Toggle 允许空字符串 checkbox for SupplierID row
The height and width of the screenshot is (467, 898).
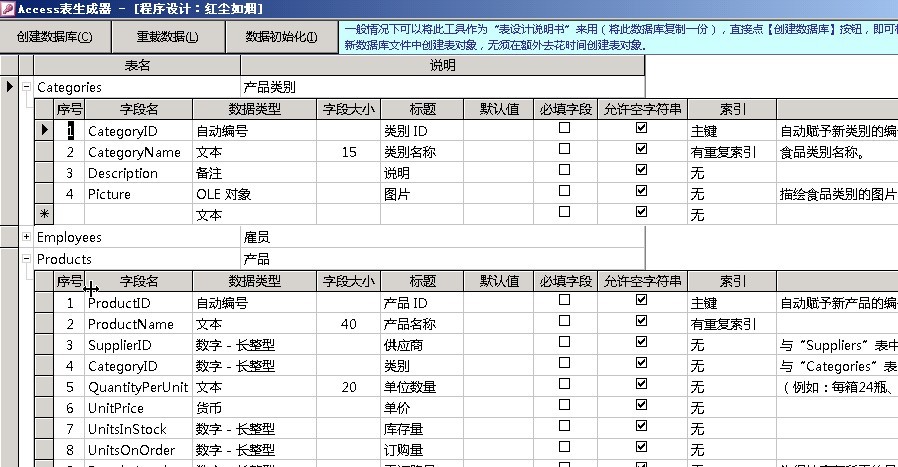(x=641, y=342)
